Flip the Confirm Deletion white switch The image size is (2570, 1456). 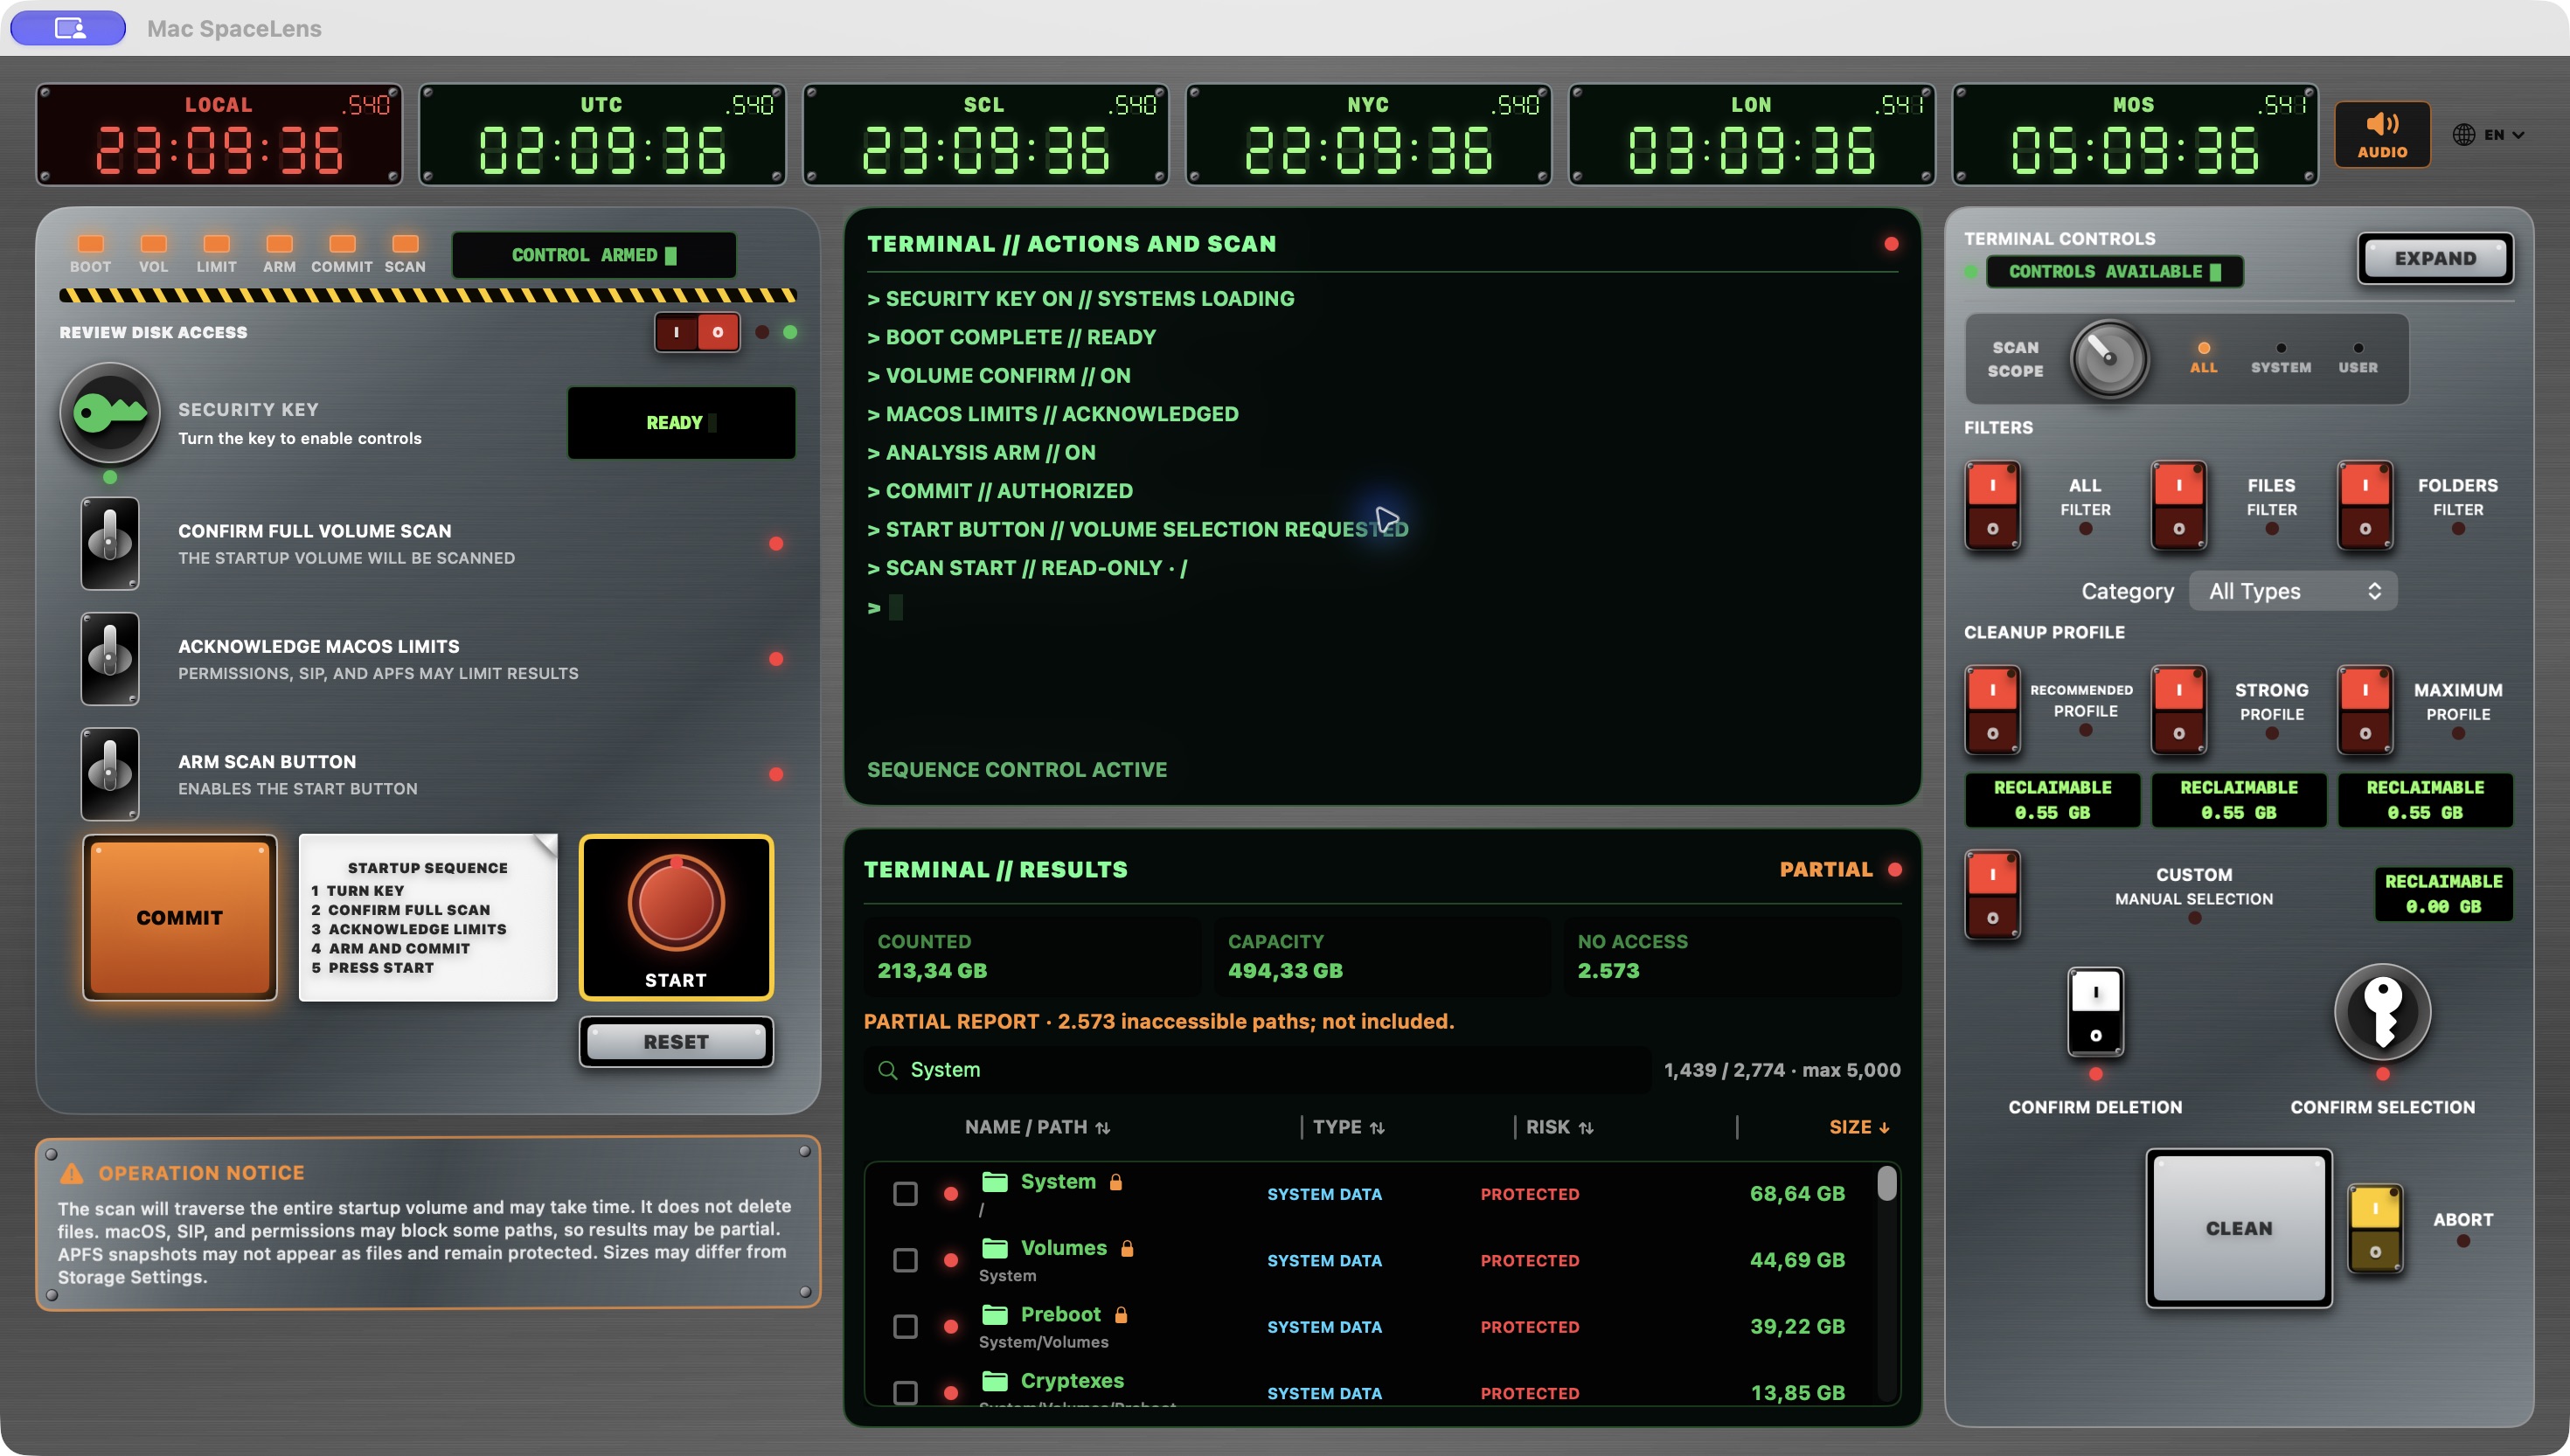[x=2095, y=1012]
